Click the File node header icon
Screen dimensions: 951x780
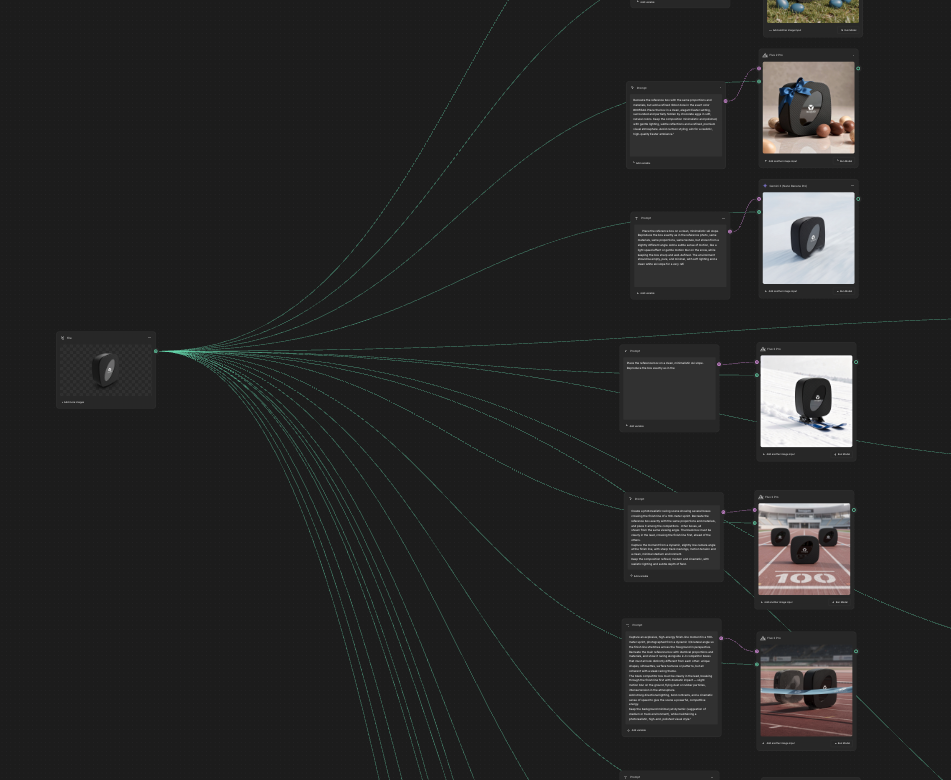click(x=62, y=338)
